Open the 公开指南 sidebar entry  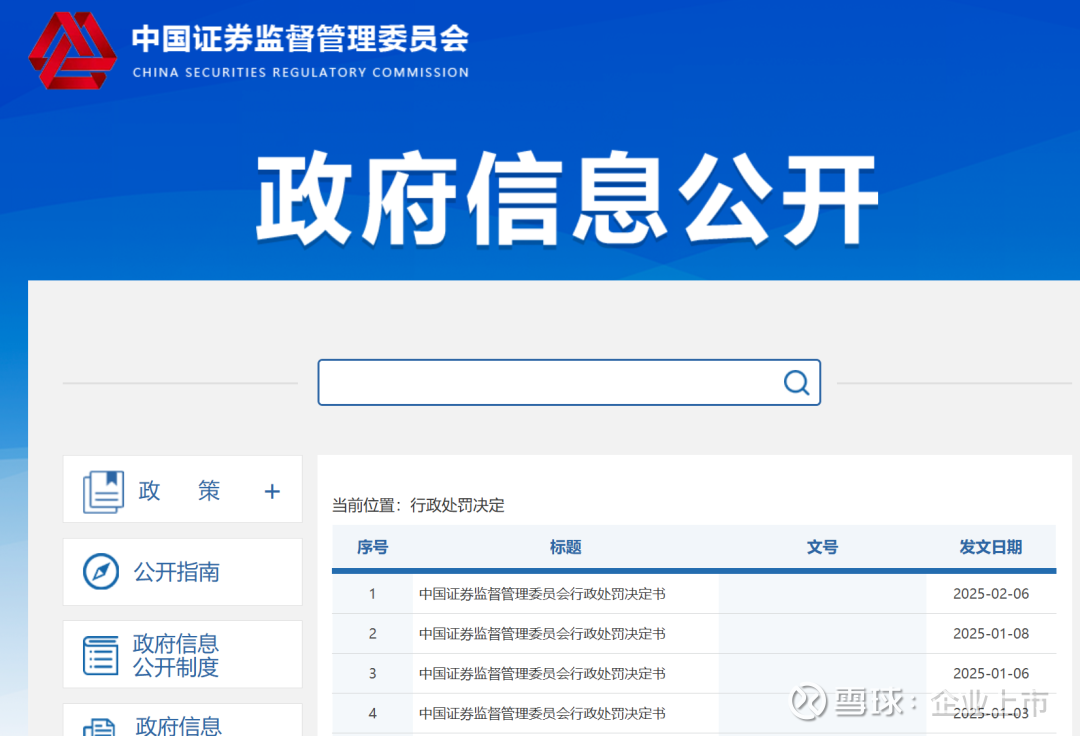tap(178, 571)
